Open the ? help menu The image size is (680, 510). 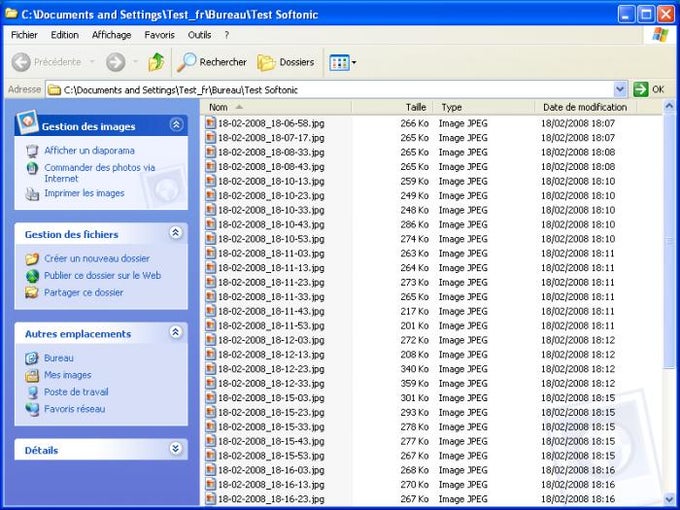pyautogui.click(x=226, y=35)
